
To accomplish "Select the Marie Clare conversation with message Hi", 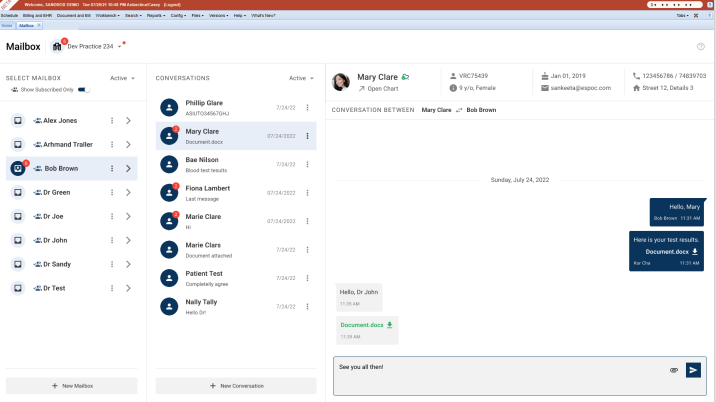I will tap(236, 221).
